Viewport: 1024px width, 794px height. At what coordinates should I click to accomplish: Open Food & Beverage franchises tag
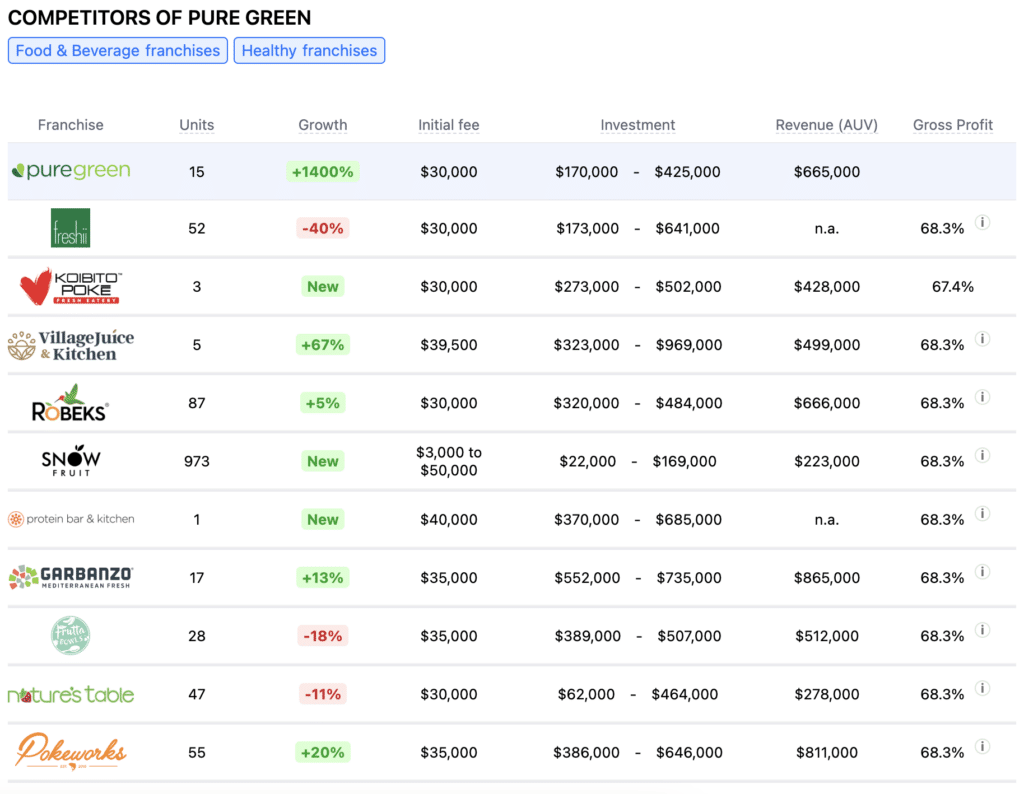(x=118, y=50)
